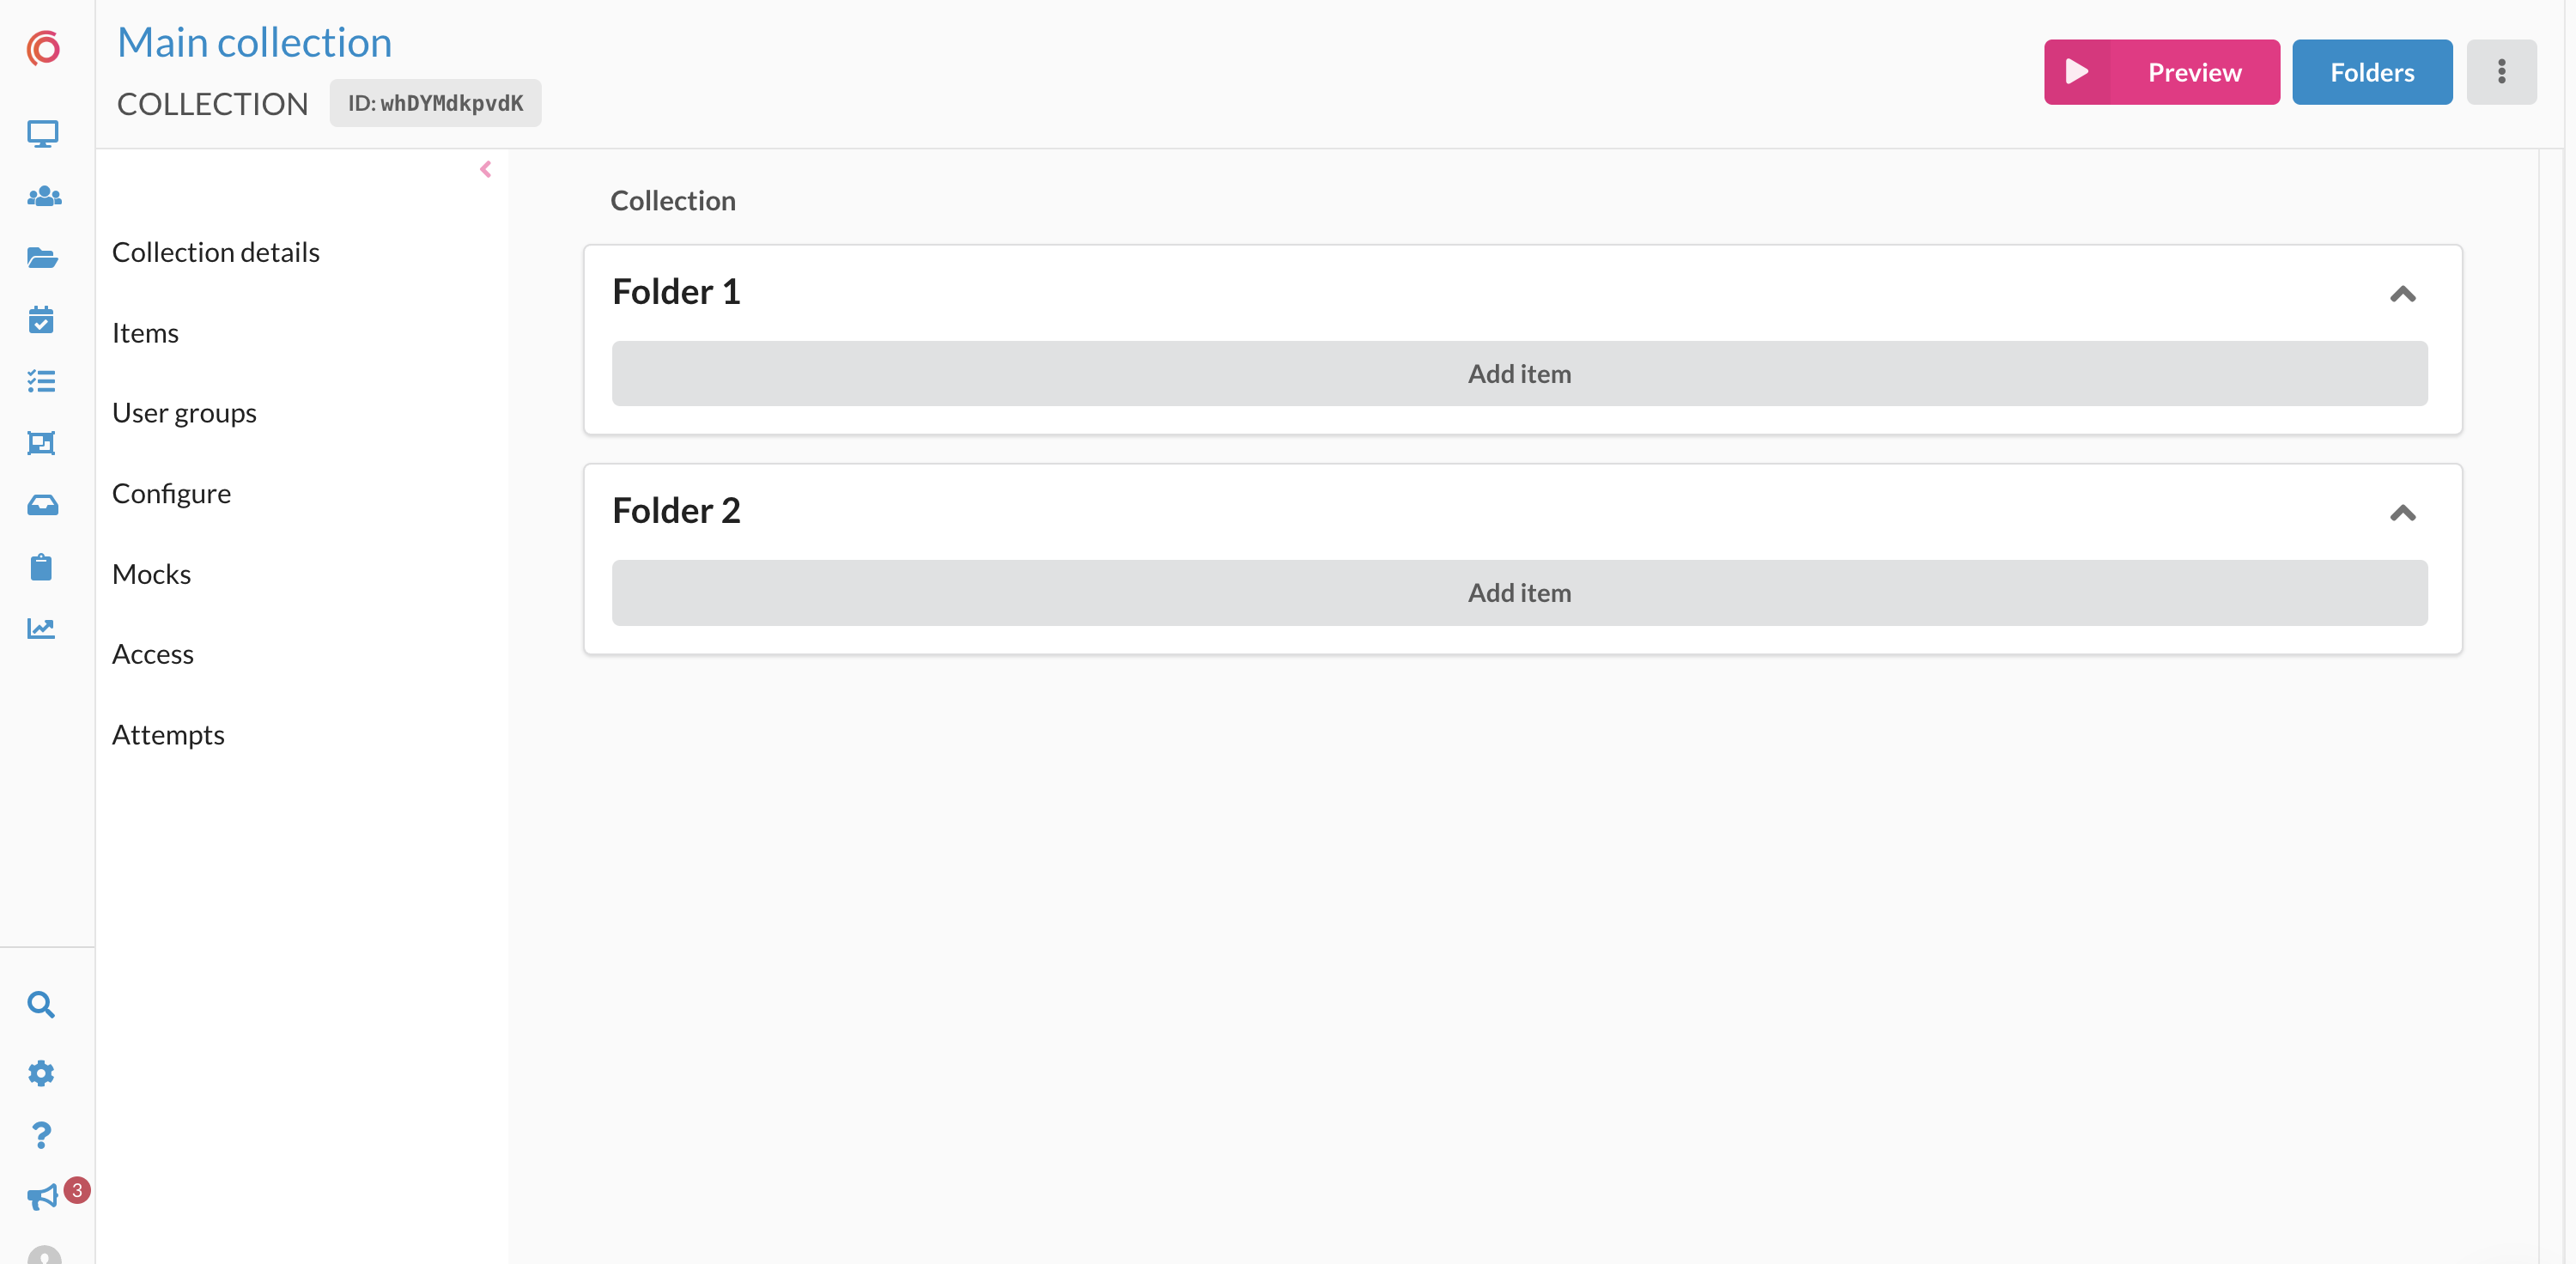Click the calendar check icon
Screen dimensions: 2576x1264
(x=41, y=320)
